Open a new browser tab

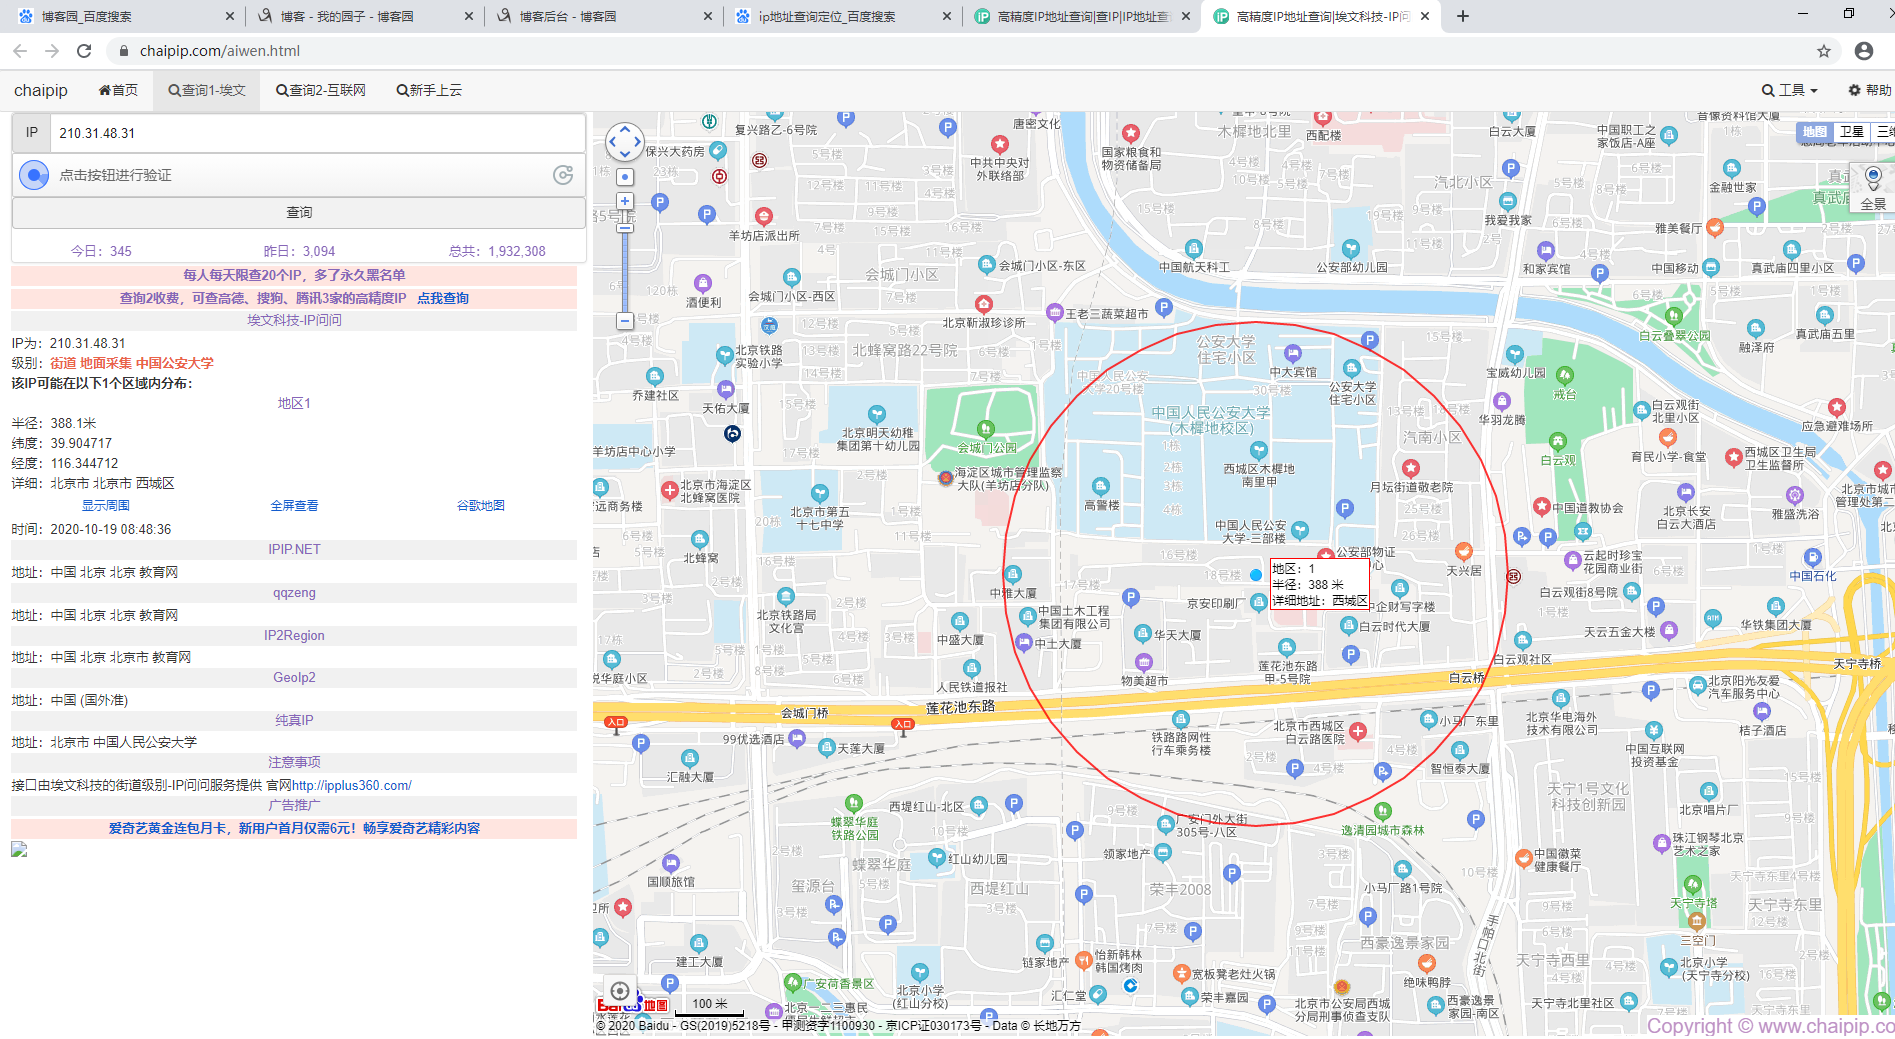pos(1463,16)
